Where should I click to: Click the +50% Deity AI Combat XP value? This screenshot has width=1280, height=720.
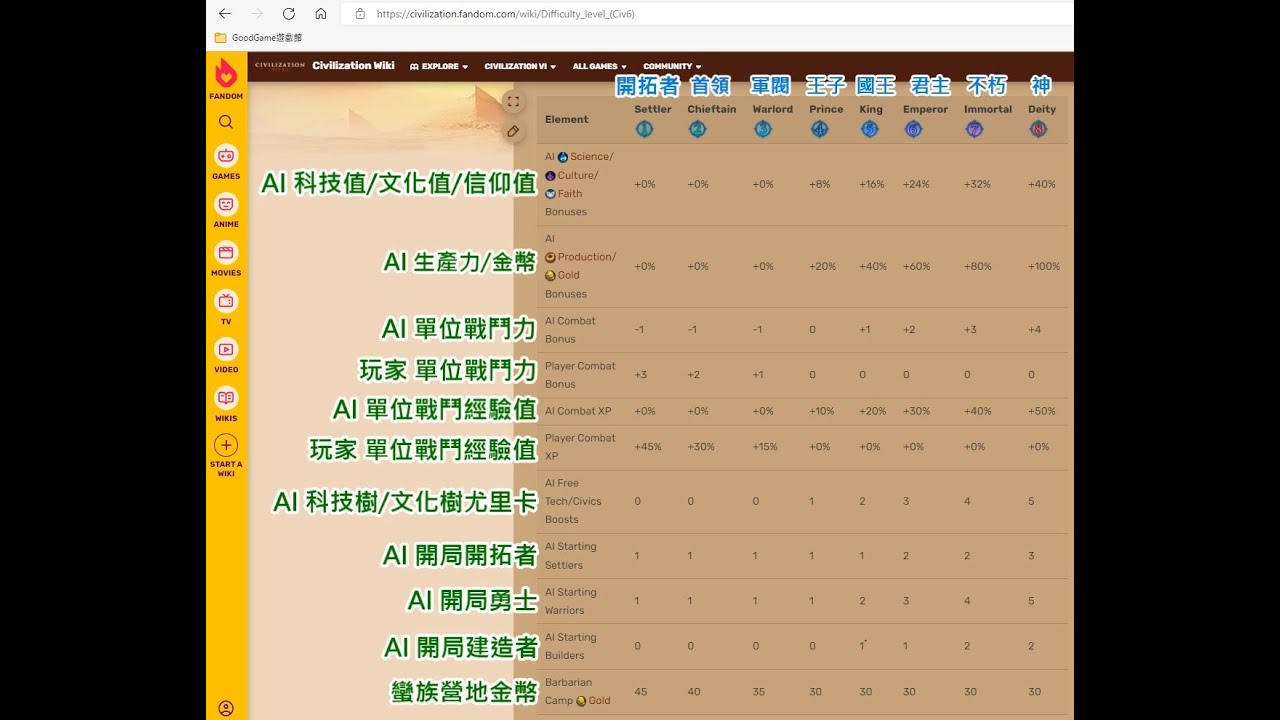[1041, 411]
